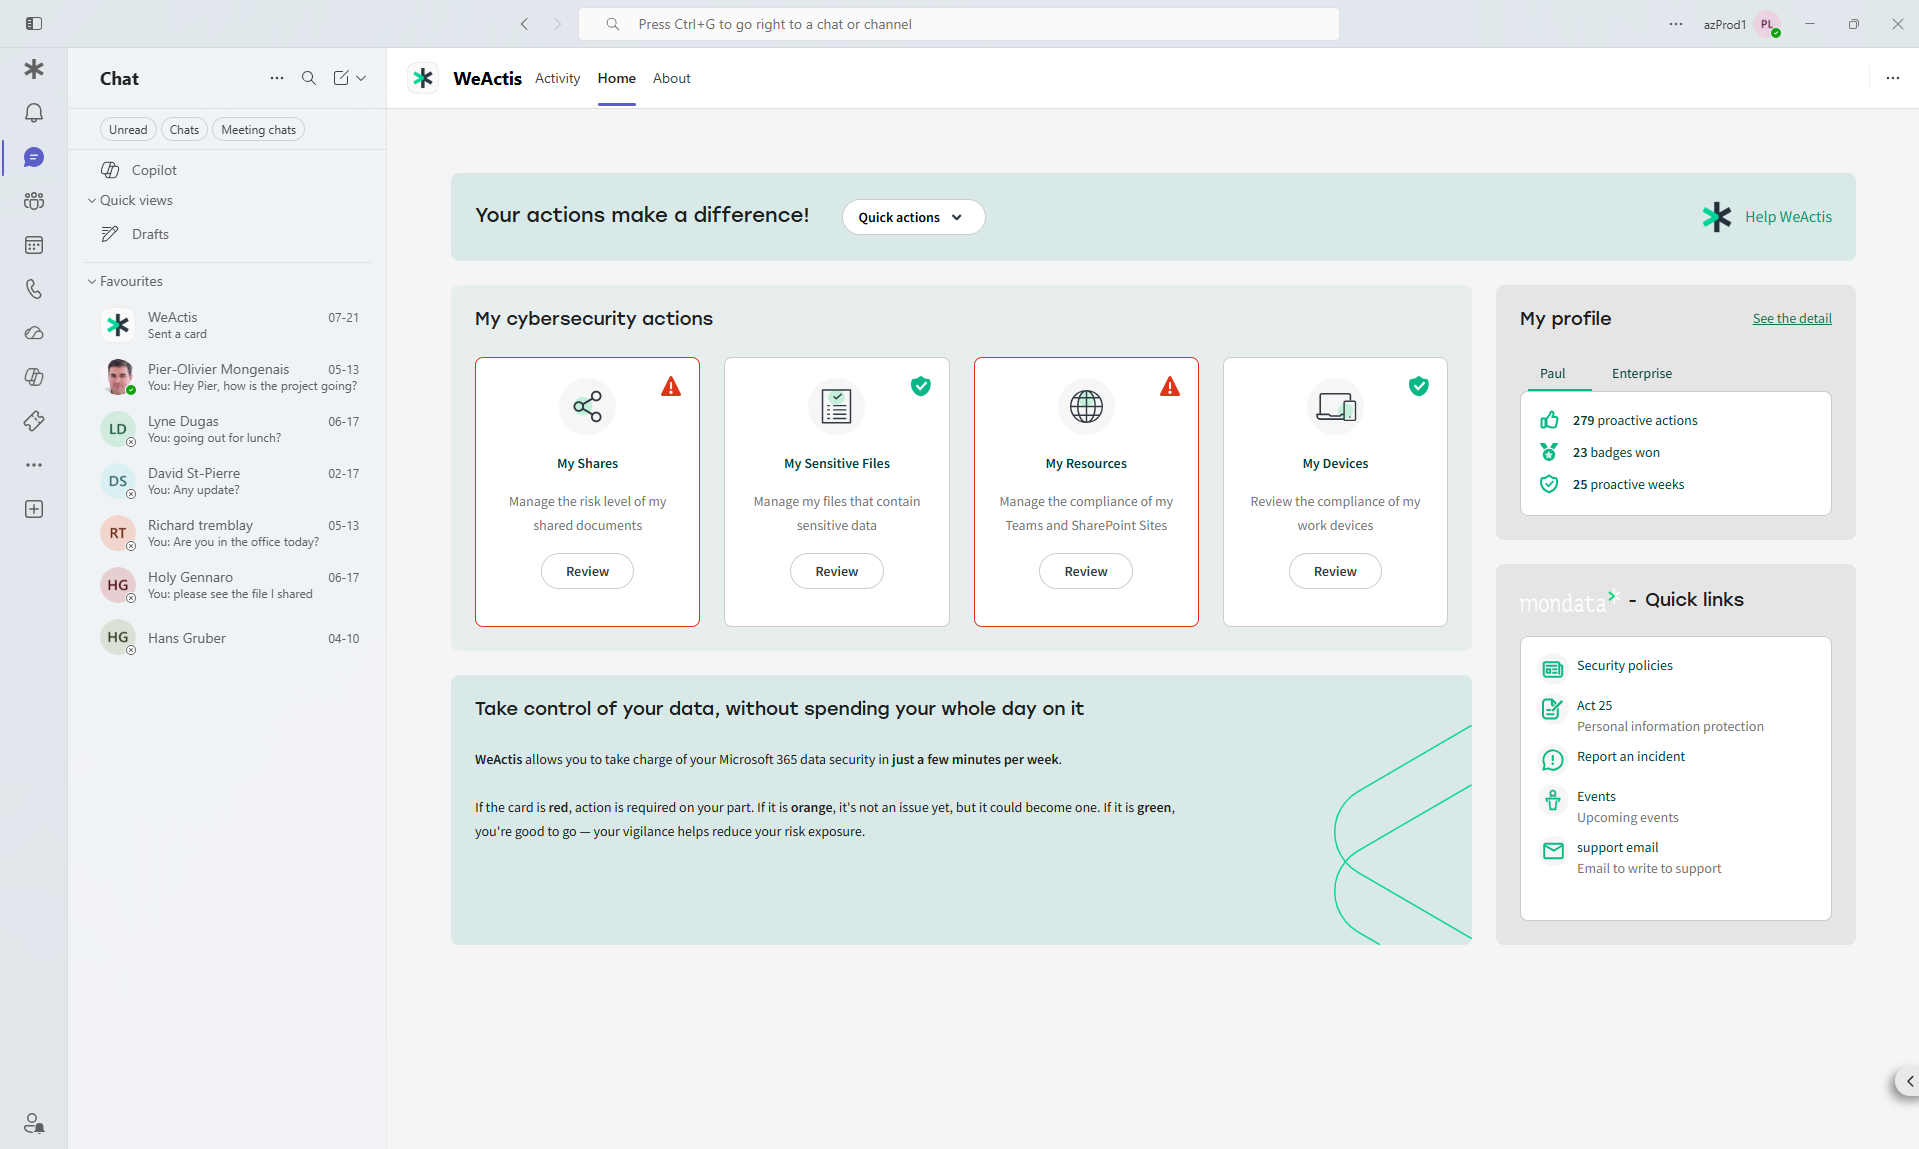The width and height of the screenshot is (1919, 1149).
Task: Expand the side panel chevron on the right edge
Action: (x=1908, y=1081)
